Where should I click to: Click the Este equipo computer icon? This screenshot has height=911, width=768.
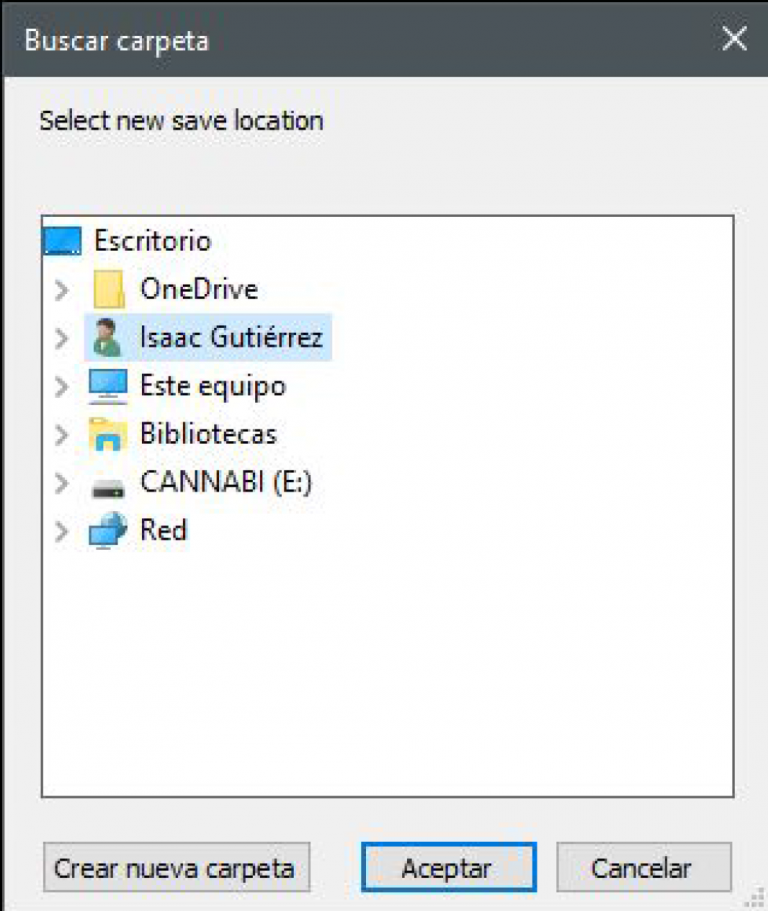(108, 386)
